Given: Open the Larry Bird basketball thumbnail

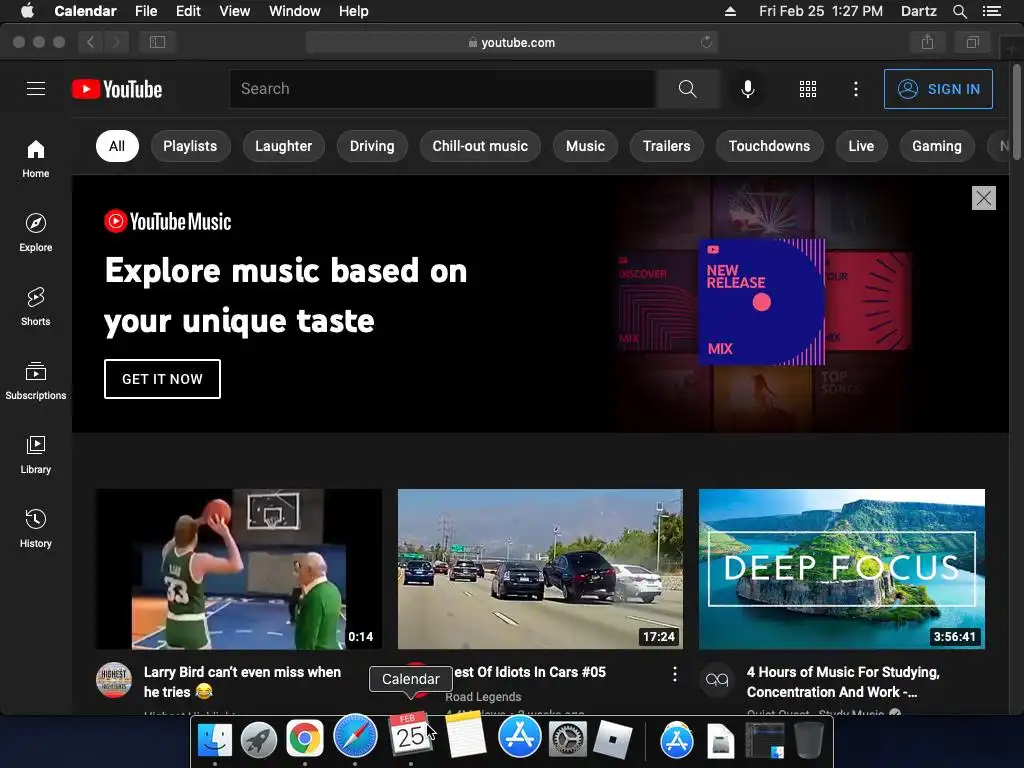Looking at the screenshot, I should (x=239, y=569).
